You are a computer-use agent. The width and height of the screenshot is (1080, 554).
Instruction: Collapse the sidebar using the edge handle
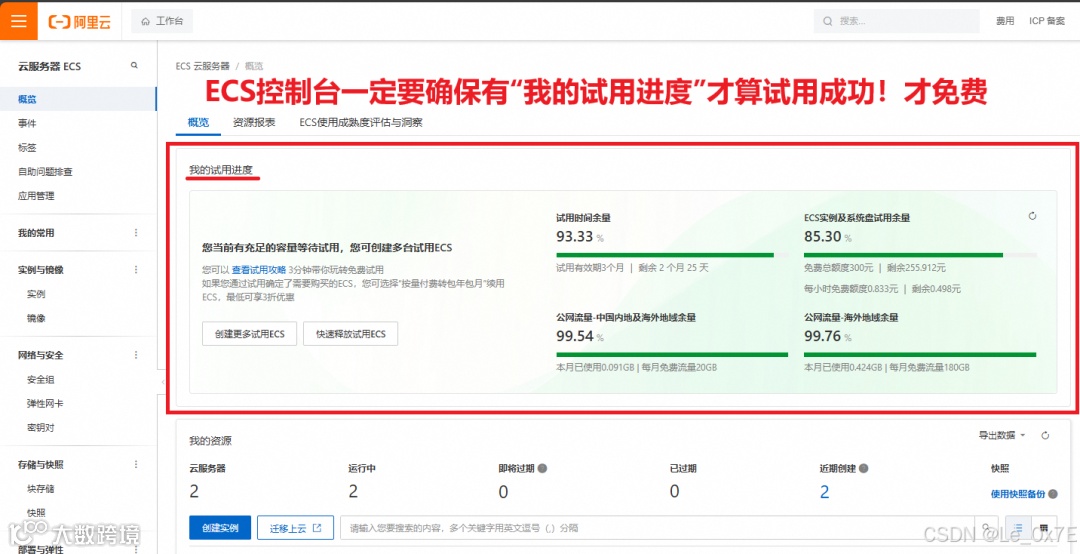(161, 381)
